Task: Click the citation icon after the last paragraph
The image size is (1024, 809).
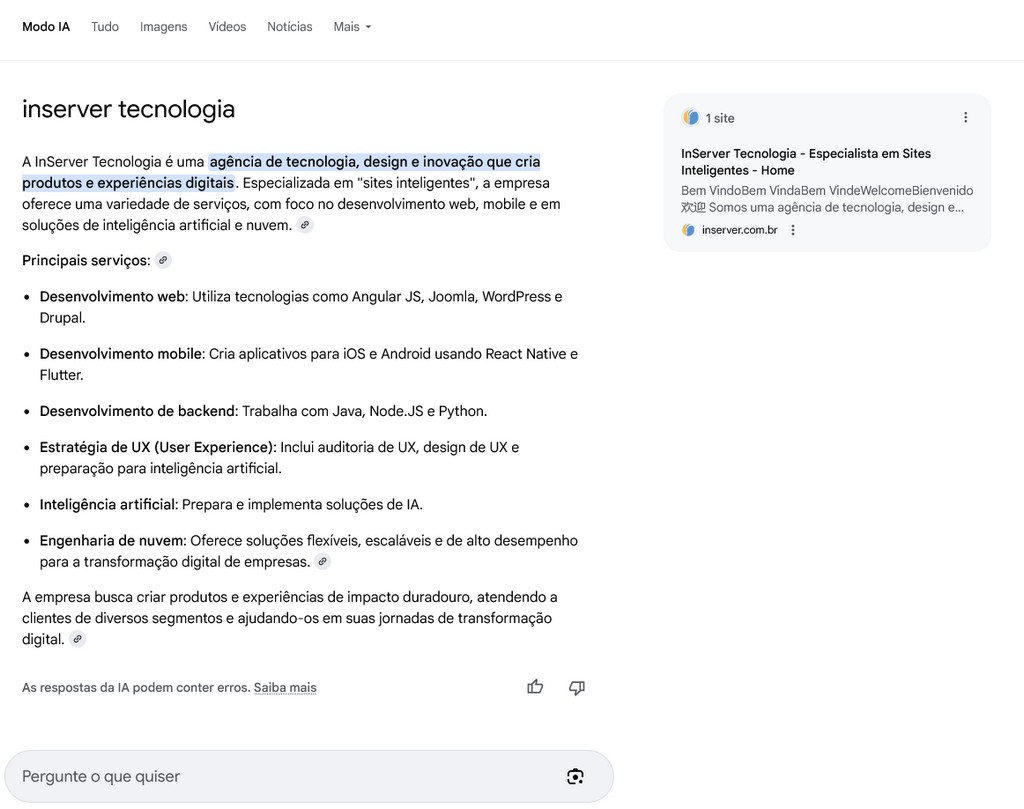Action: click(78, 638)
